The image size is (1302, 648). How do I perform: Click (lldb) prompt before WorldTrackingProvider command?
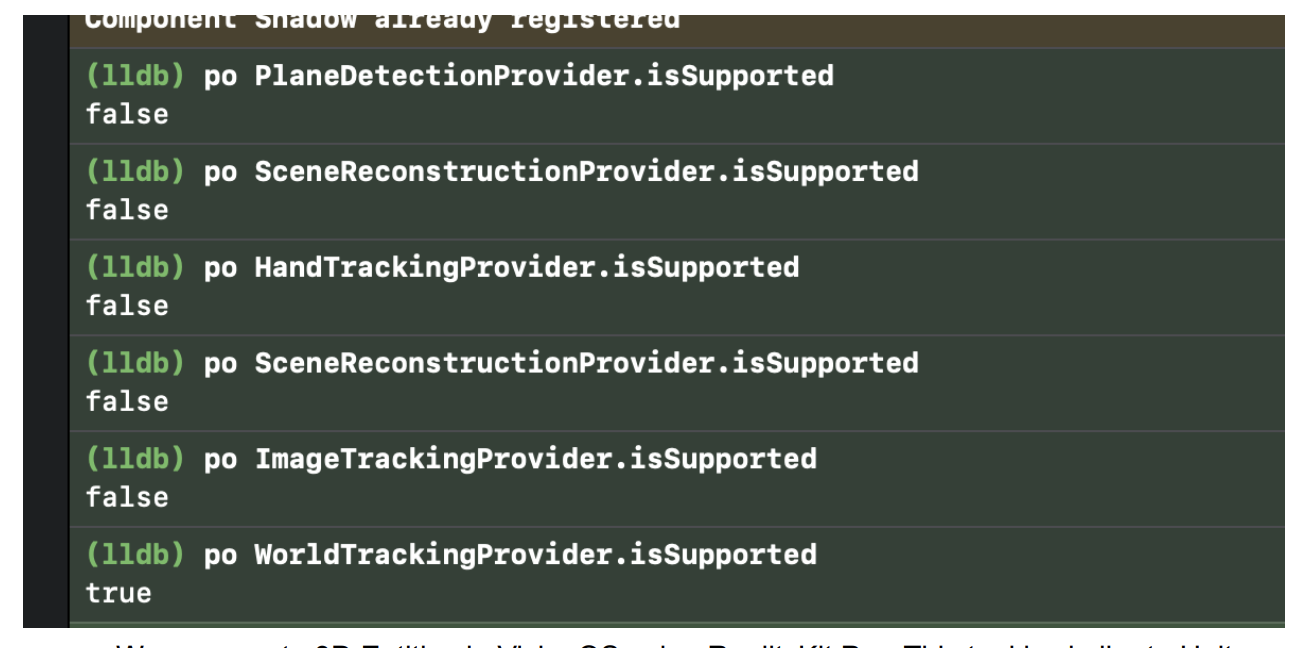(x=135, y=555)
